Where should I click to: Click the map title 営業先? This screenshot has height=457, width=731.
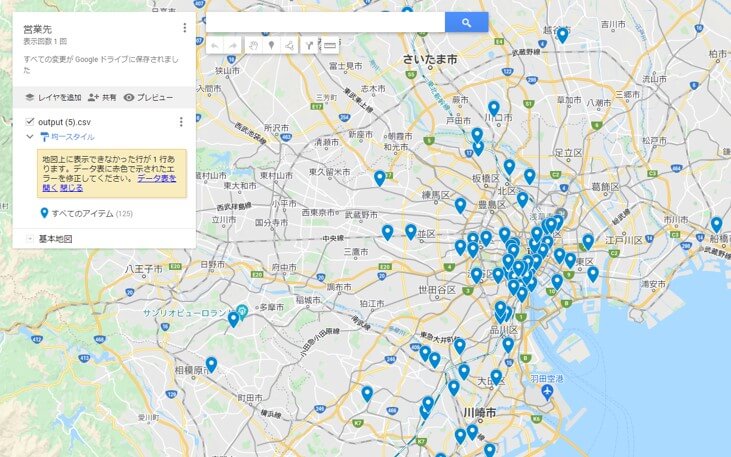(37, 29)
